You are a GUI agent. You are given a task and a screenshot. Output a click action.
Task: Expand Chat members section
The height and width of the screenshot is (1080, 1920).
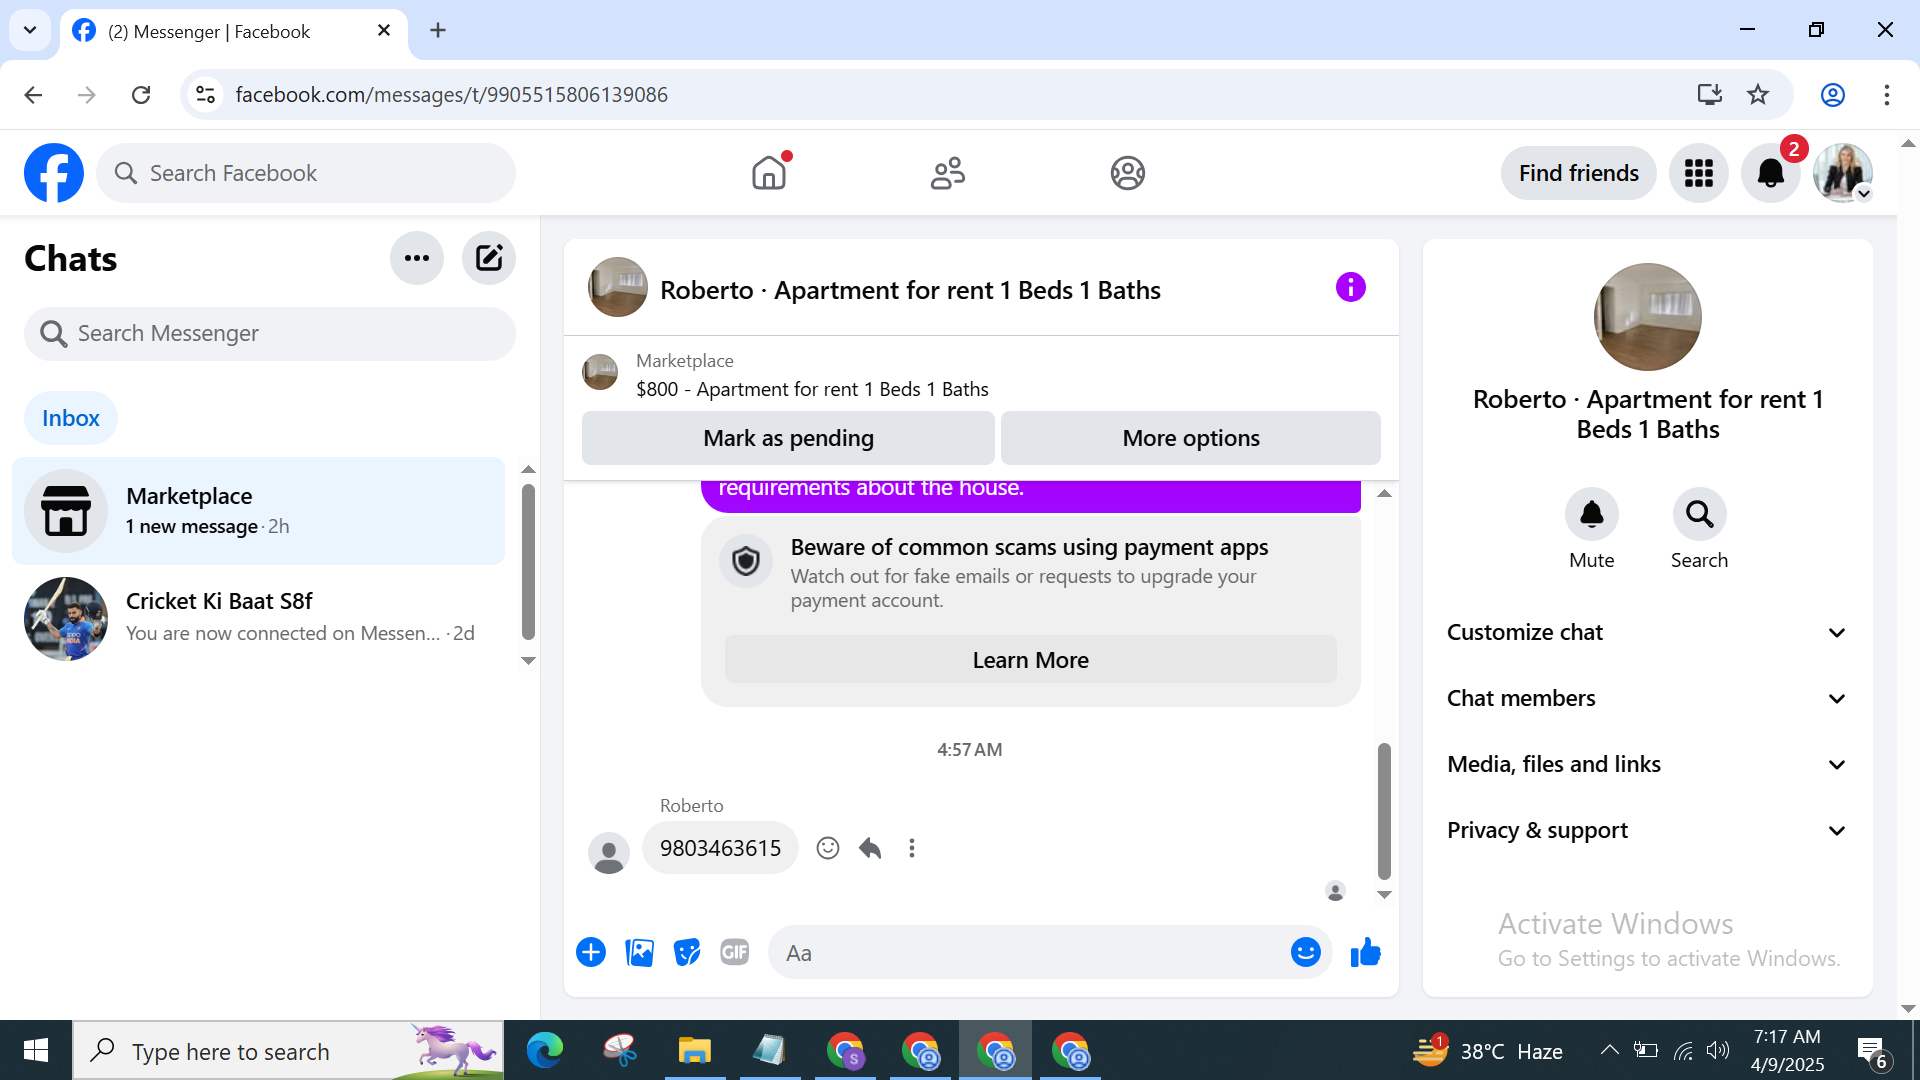1647,698
